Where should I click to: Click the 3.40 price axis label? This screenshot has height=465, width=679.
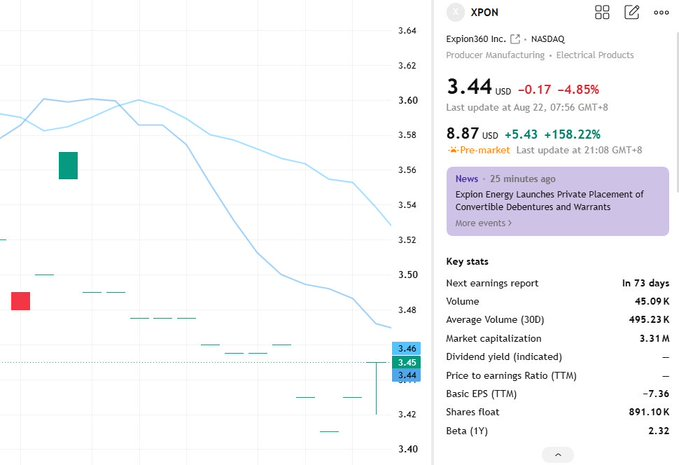407,449
